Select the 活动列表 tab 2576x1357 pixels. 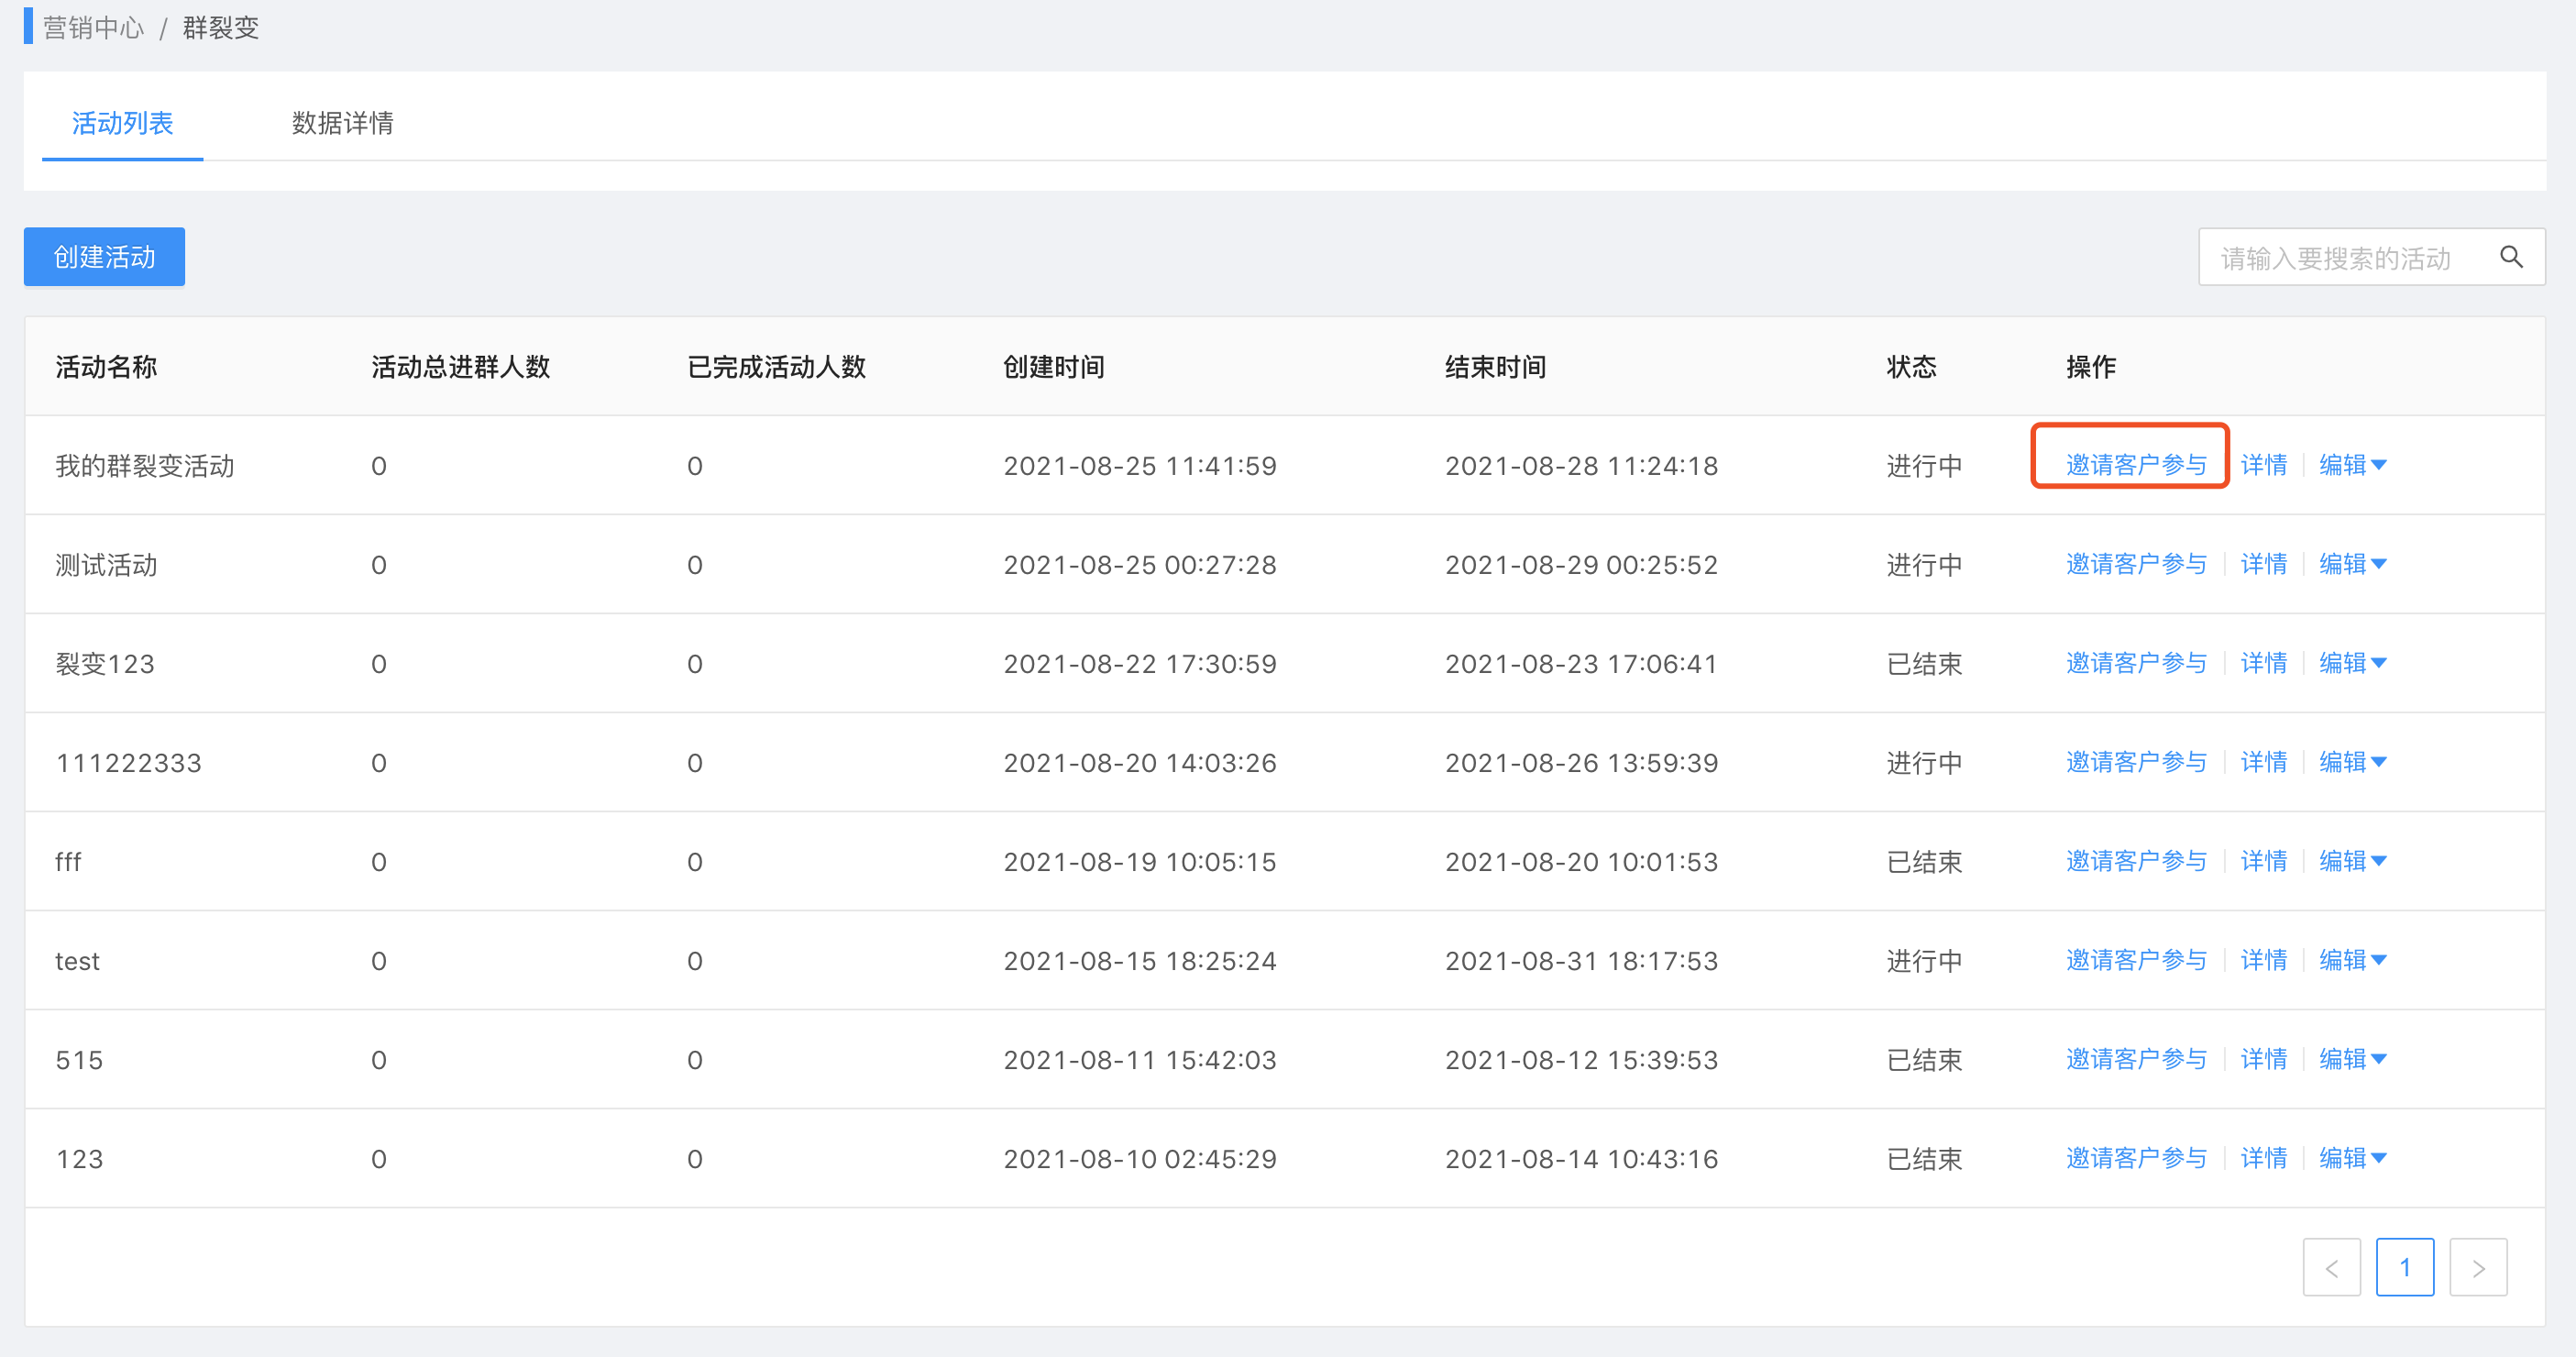point(122,123)
